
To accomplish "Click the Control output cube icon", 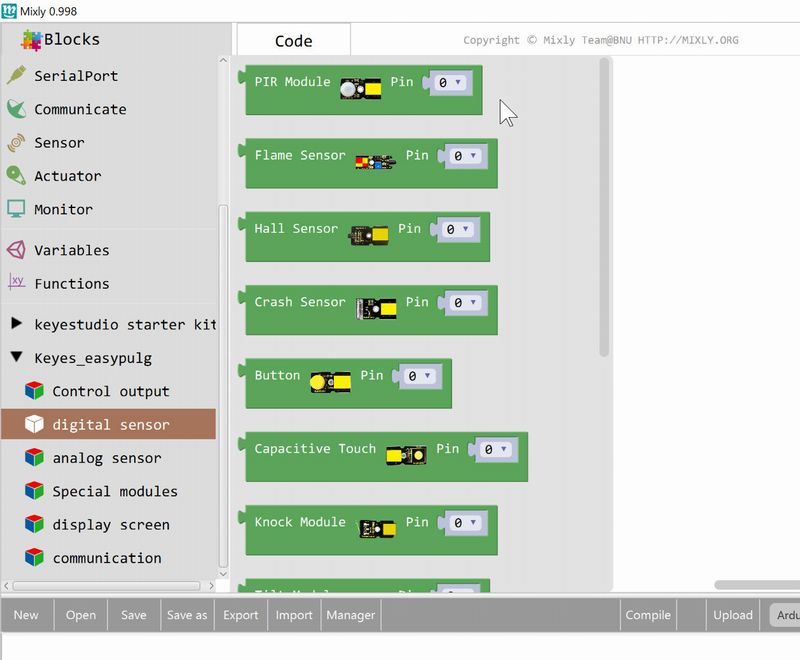I will coord(34,391).
